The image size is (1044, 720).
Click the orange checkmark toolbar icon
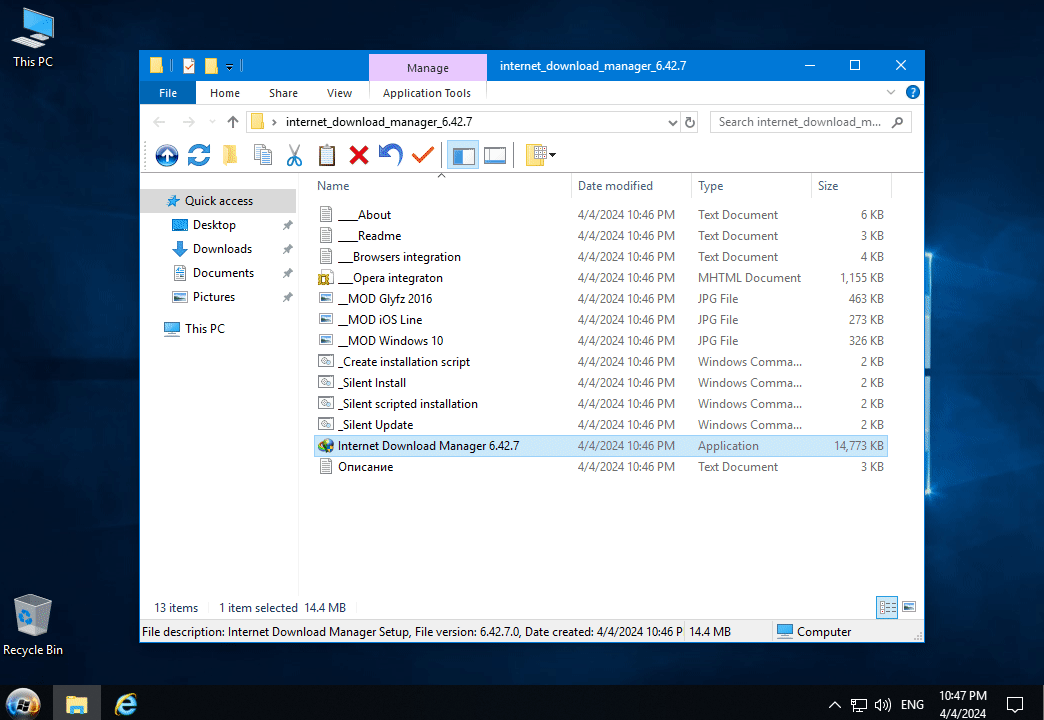click(423, 155)
